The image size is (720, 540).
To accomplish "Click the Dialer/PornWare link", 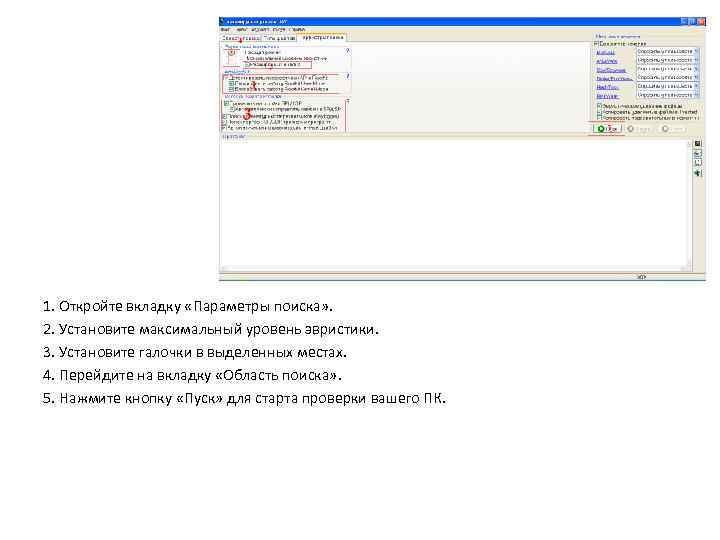I will tap(614, 79).
